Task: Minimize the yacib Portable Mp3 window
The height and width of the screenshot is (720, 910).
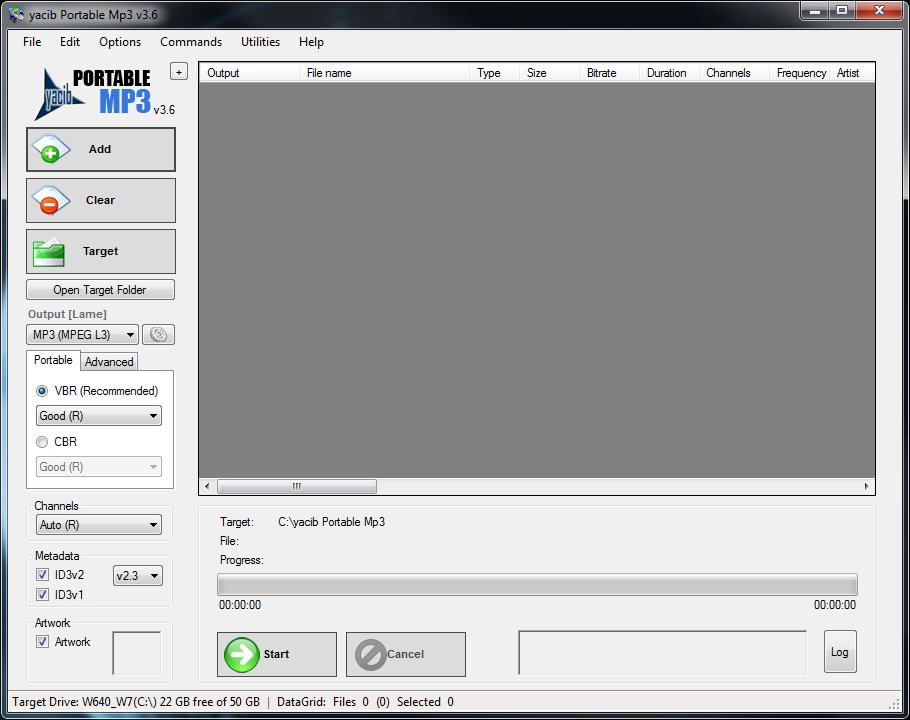Action: (x=815, y=11)
